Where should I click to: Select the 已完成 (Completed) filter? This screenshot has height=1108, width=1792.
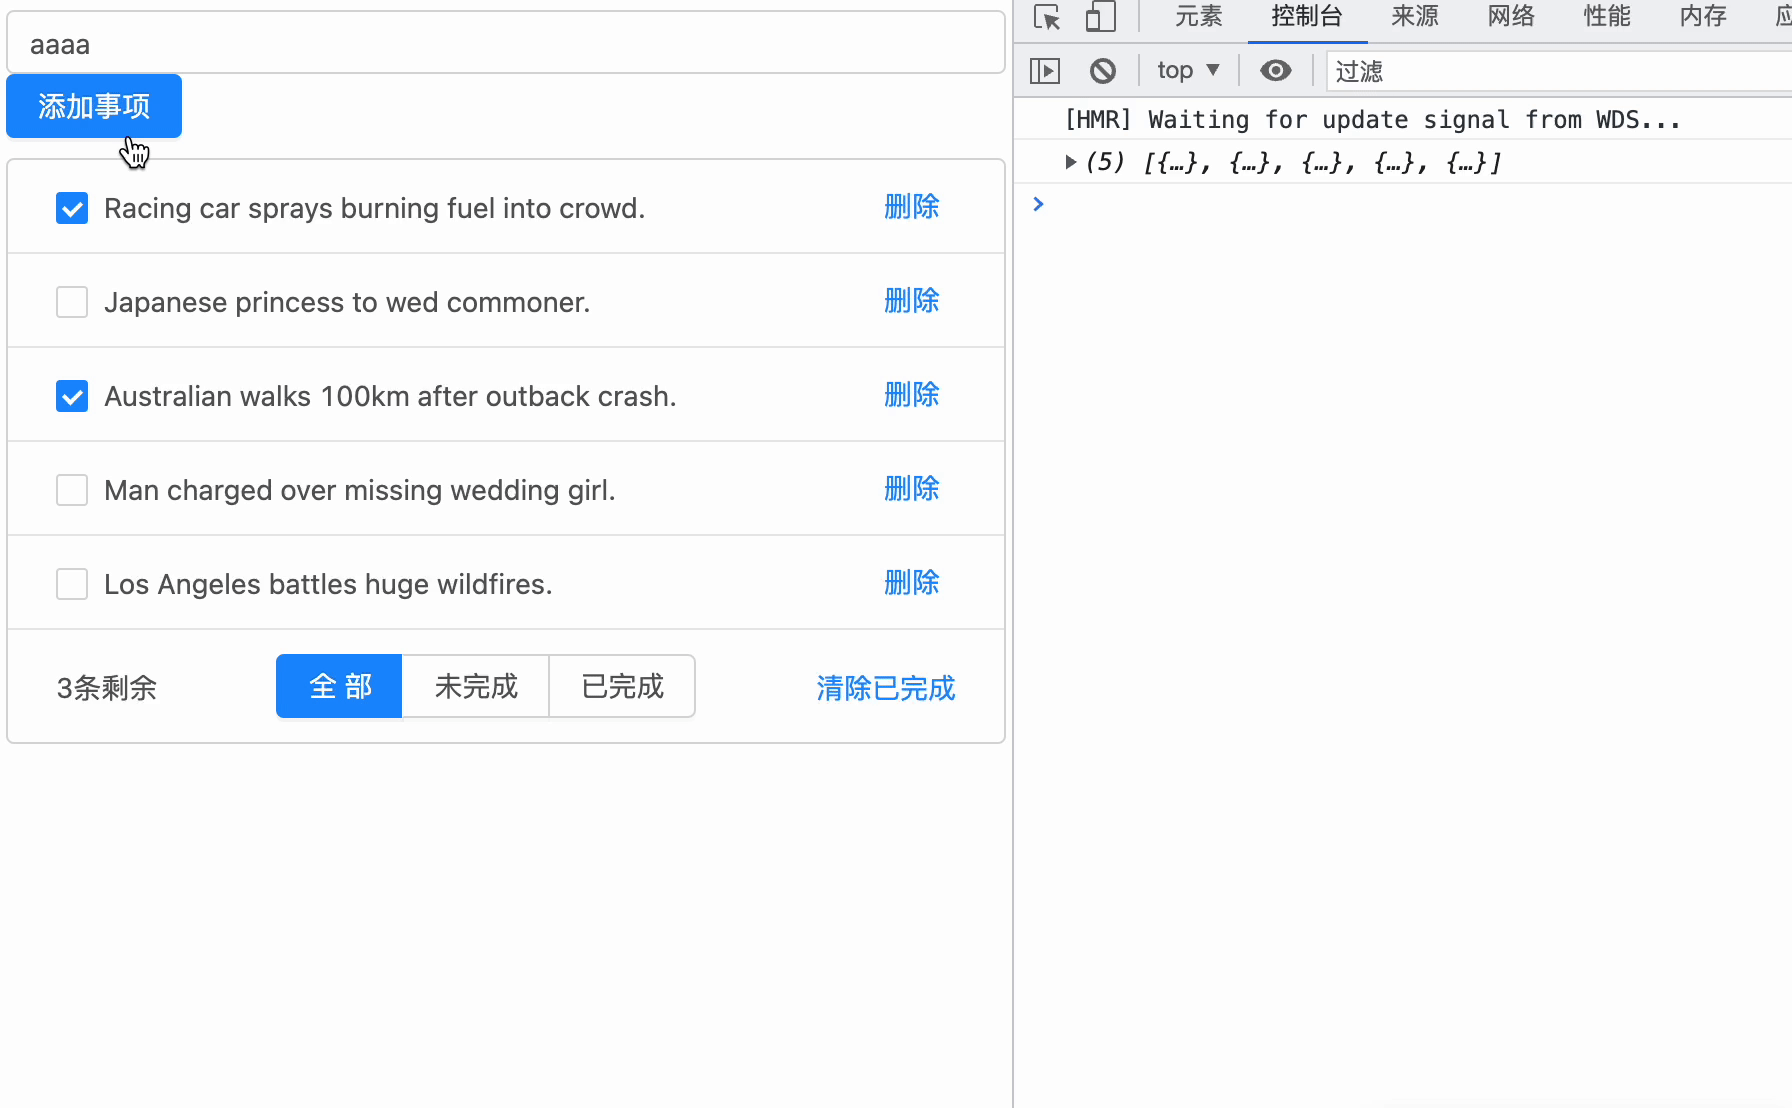(x=622, y=686)
